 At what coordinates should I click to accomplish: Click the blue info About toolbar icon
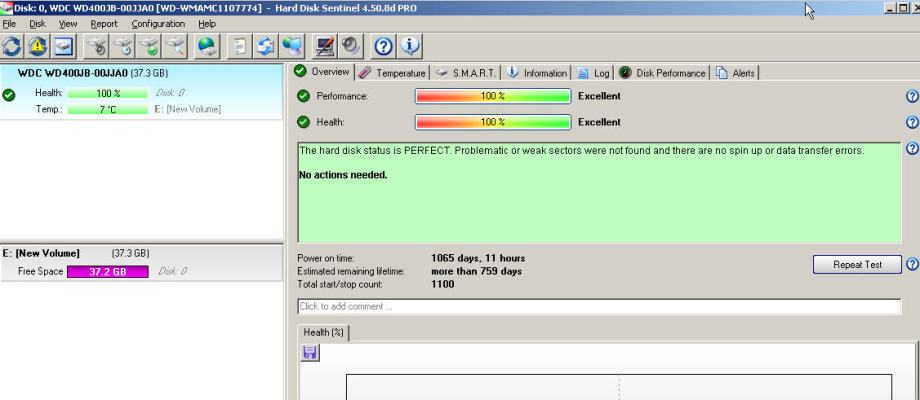[410, 46]
